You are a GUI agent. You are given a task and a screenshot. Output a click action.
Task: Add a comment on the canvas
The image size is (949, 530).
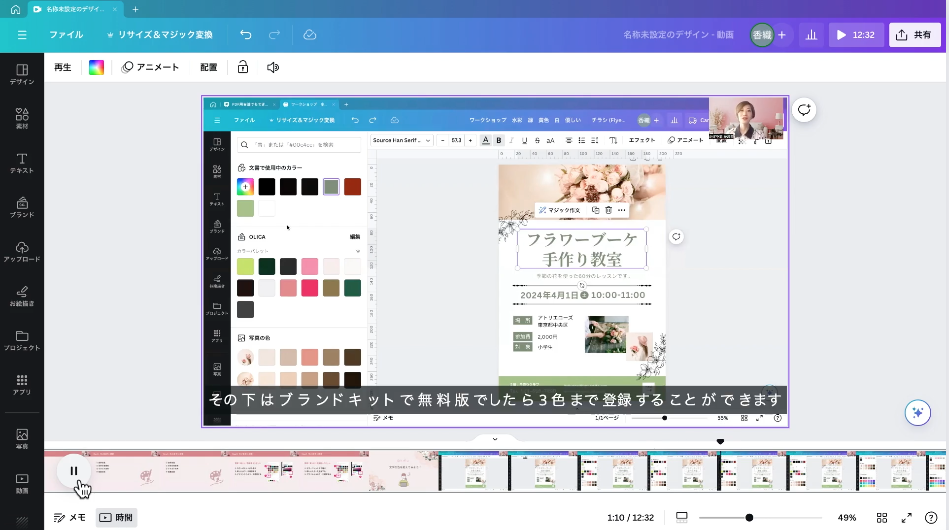(x=804, y=110)
